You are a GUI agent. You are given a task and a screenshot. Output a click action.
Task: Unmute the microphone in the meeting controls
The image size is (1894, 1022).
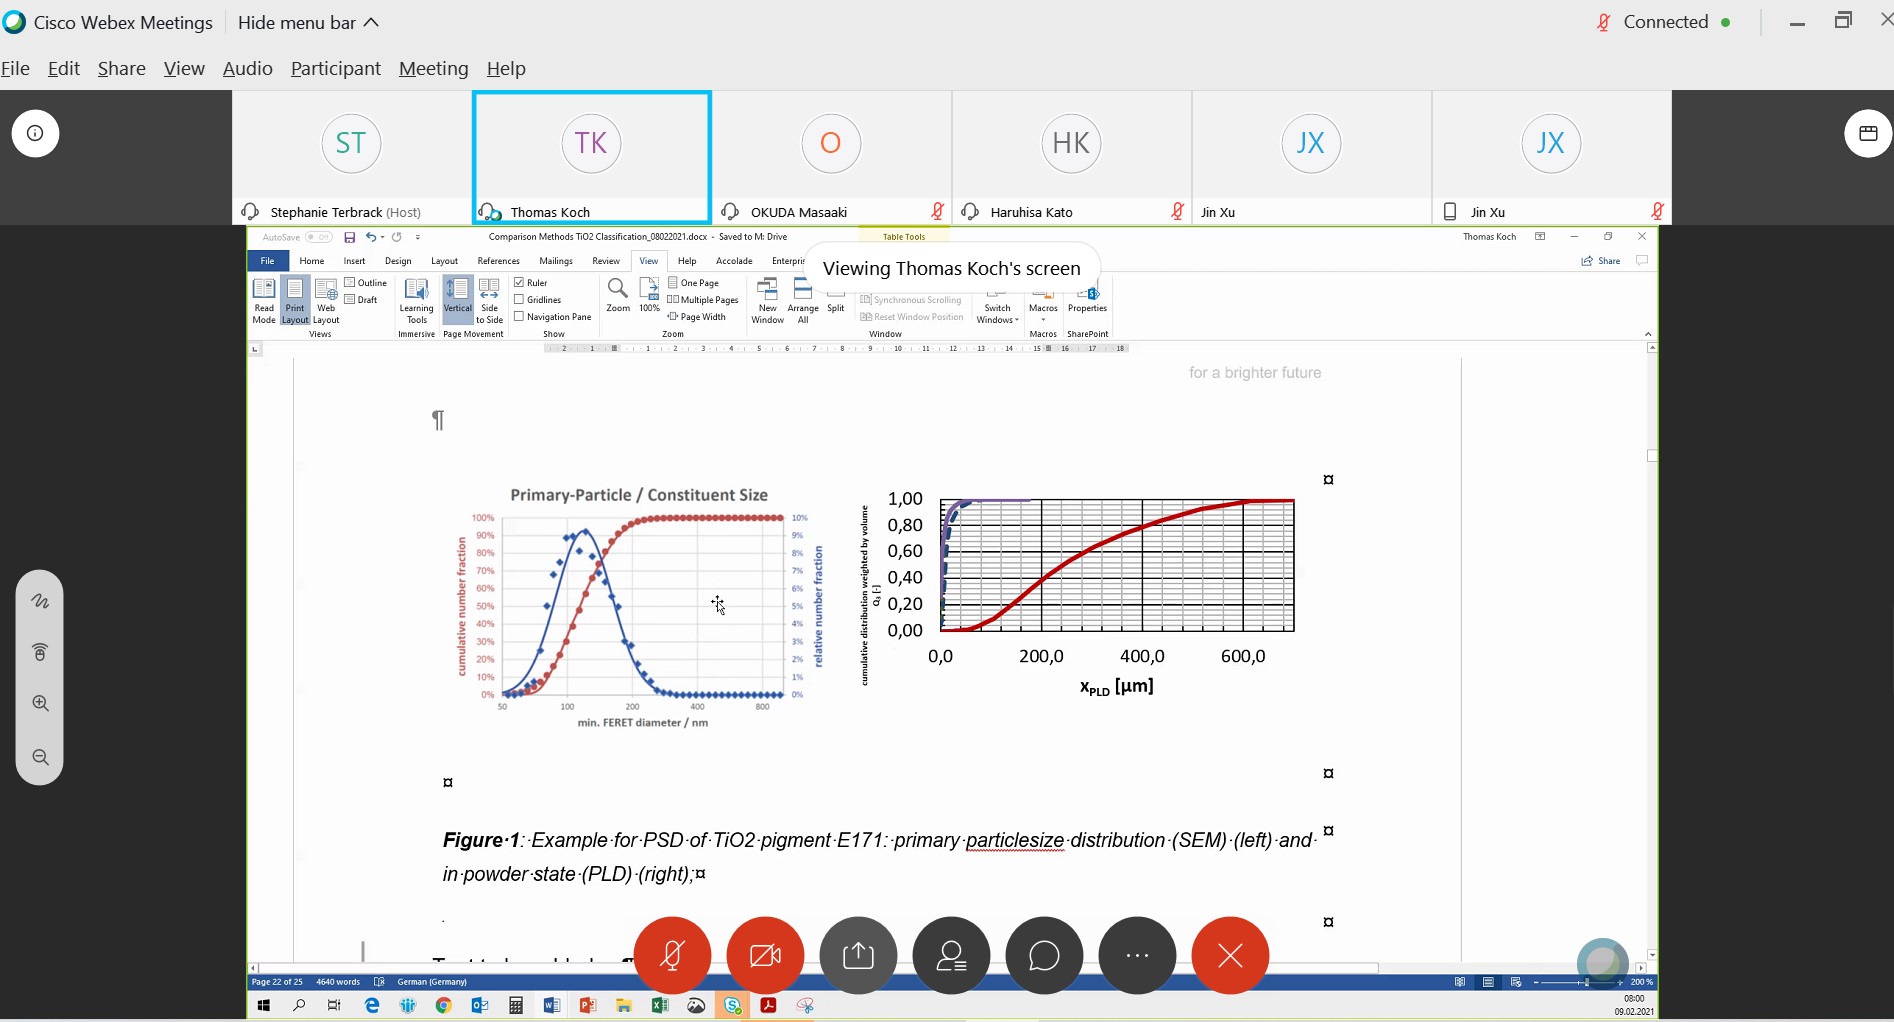(672, 956)
